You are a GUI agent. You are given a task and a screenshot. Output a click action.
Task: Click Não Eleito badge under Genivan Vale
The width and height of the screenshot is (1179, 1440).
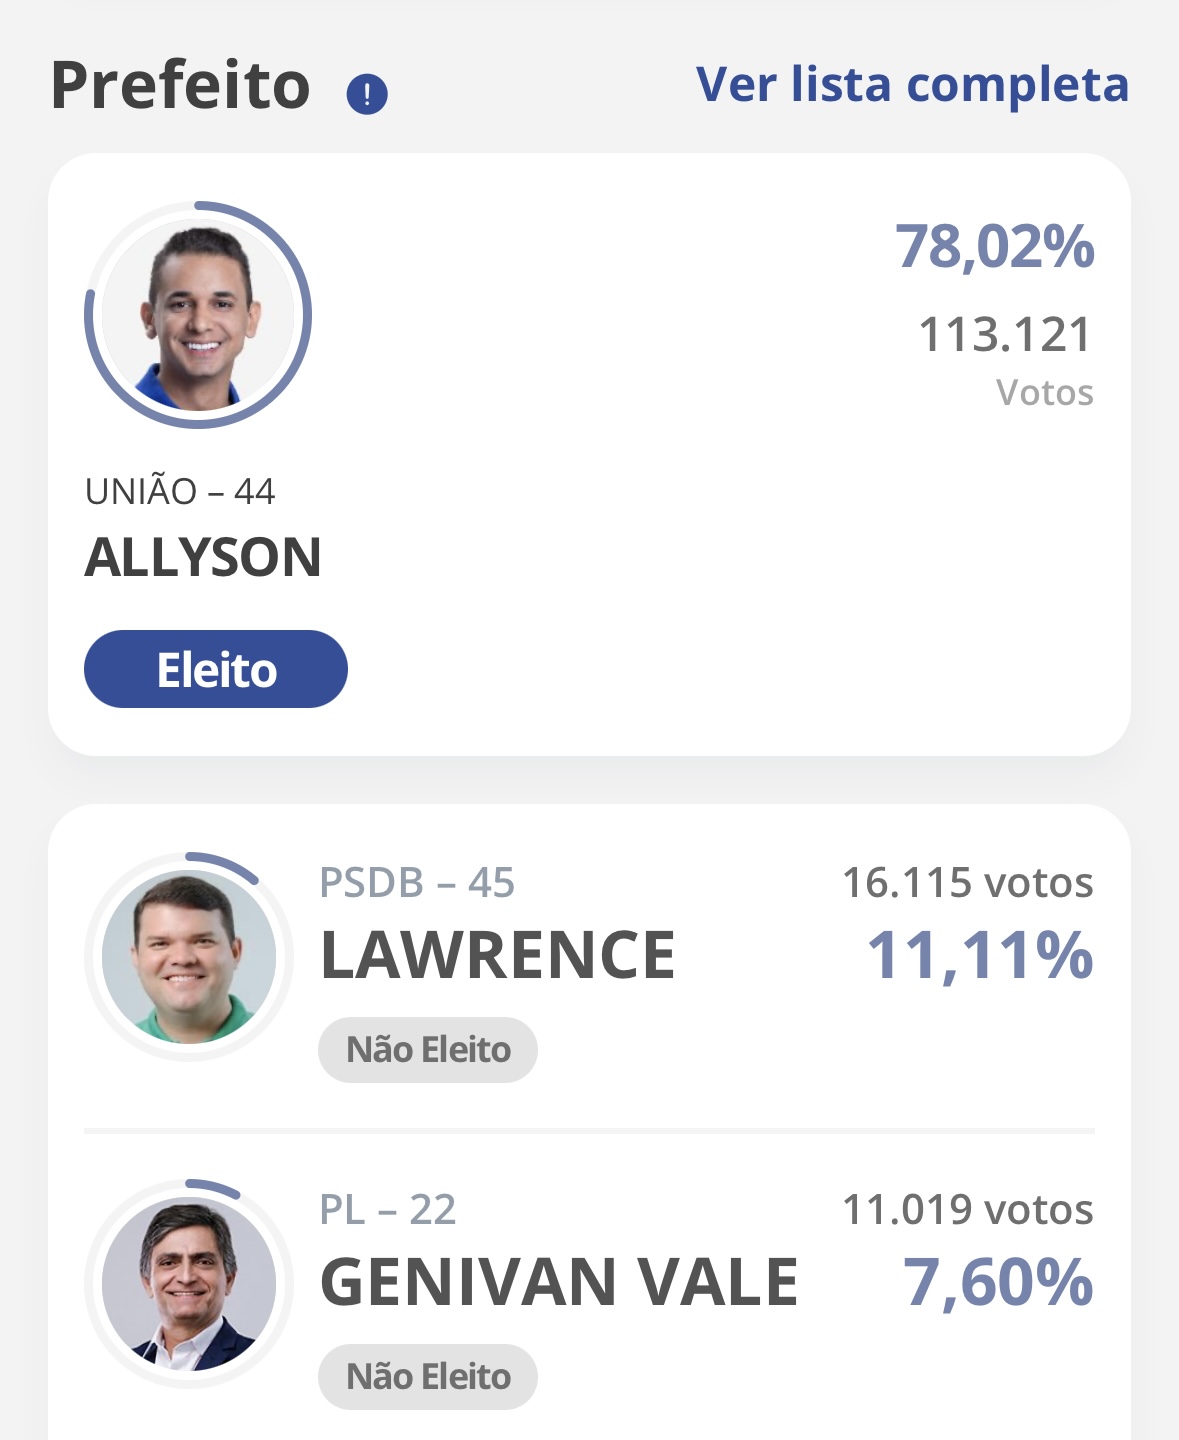point(428,1377)
